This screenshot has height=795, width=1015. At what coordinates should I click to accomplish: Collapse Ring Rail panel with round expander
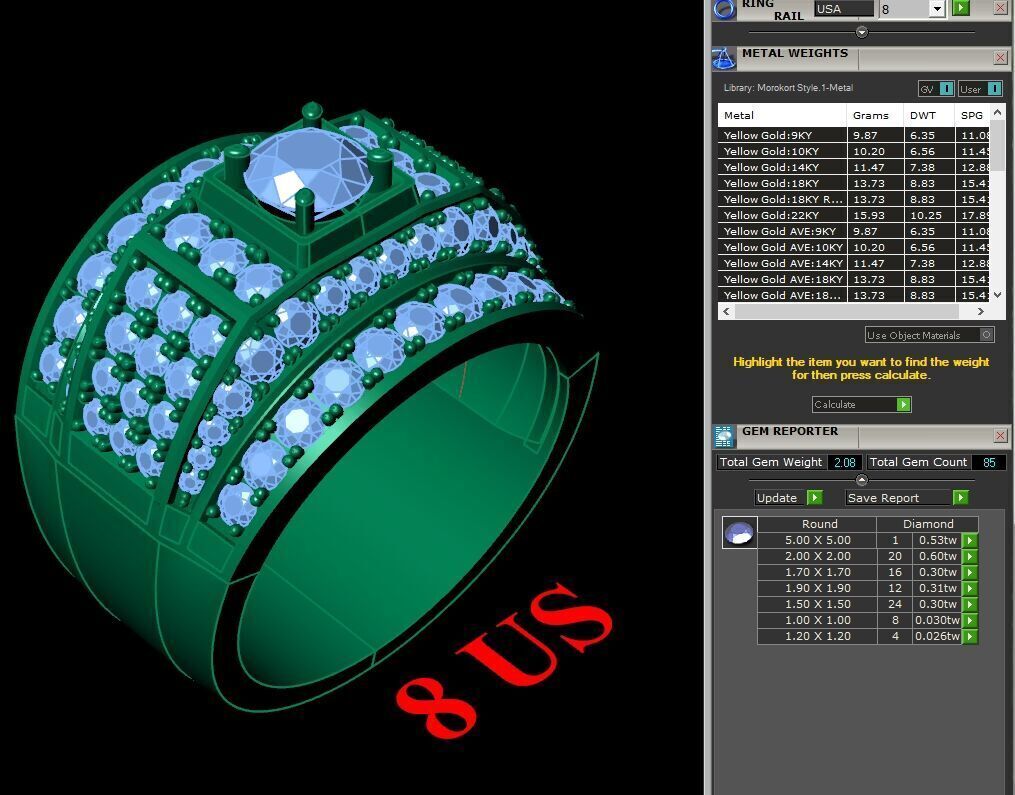click(862, 32)
